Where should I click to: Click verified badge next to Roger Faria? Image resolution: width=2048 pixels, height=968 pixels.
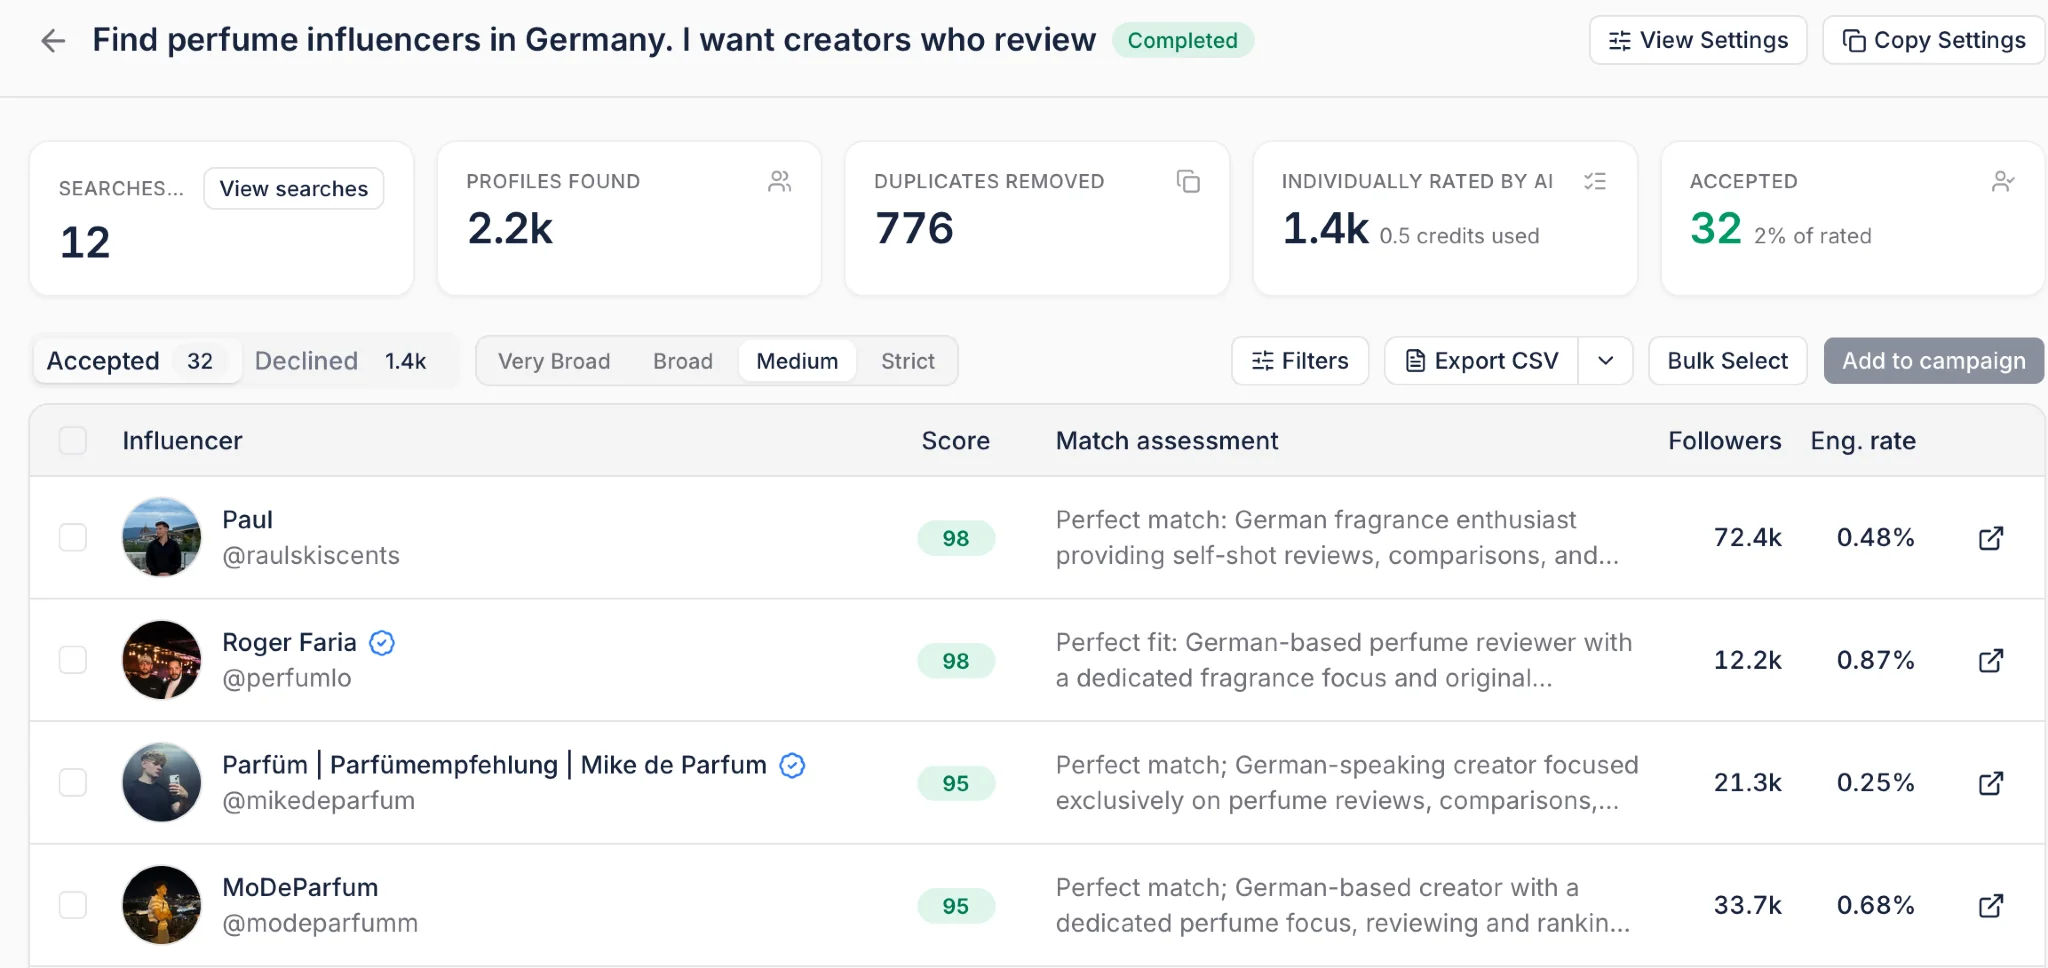pyautogui.click(x=382, y=643)
